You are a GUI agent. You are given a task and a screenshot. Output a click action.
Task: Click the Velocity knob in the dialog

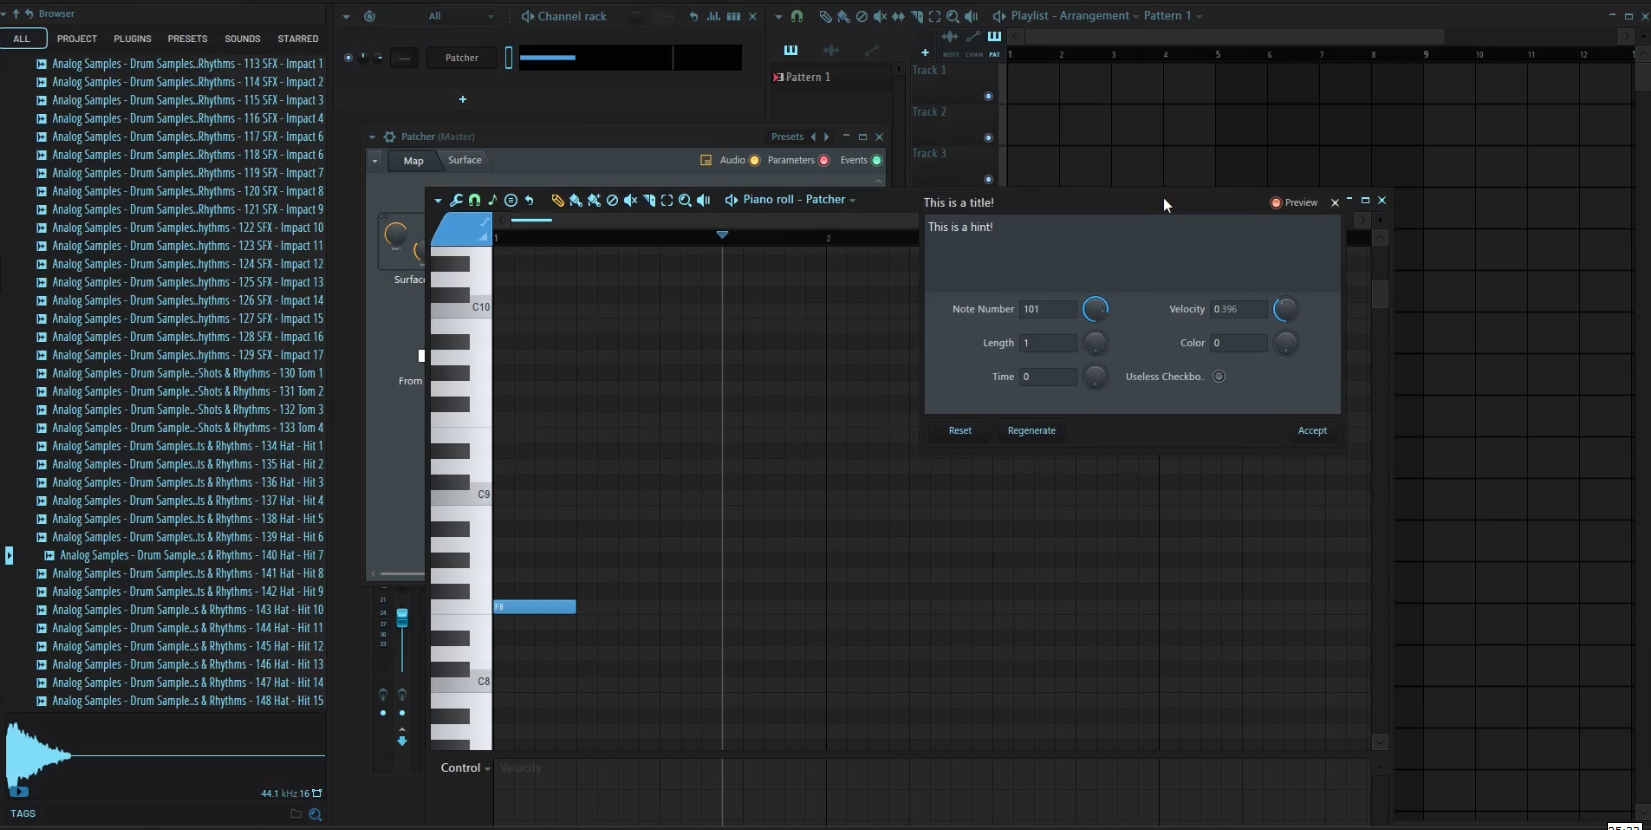click(1285, 310)
